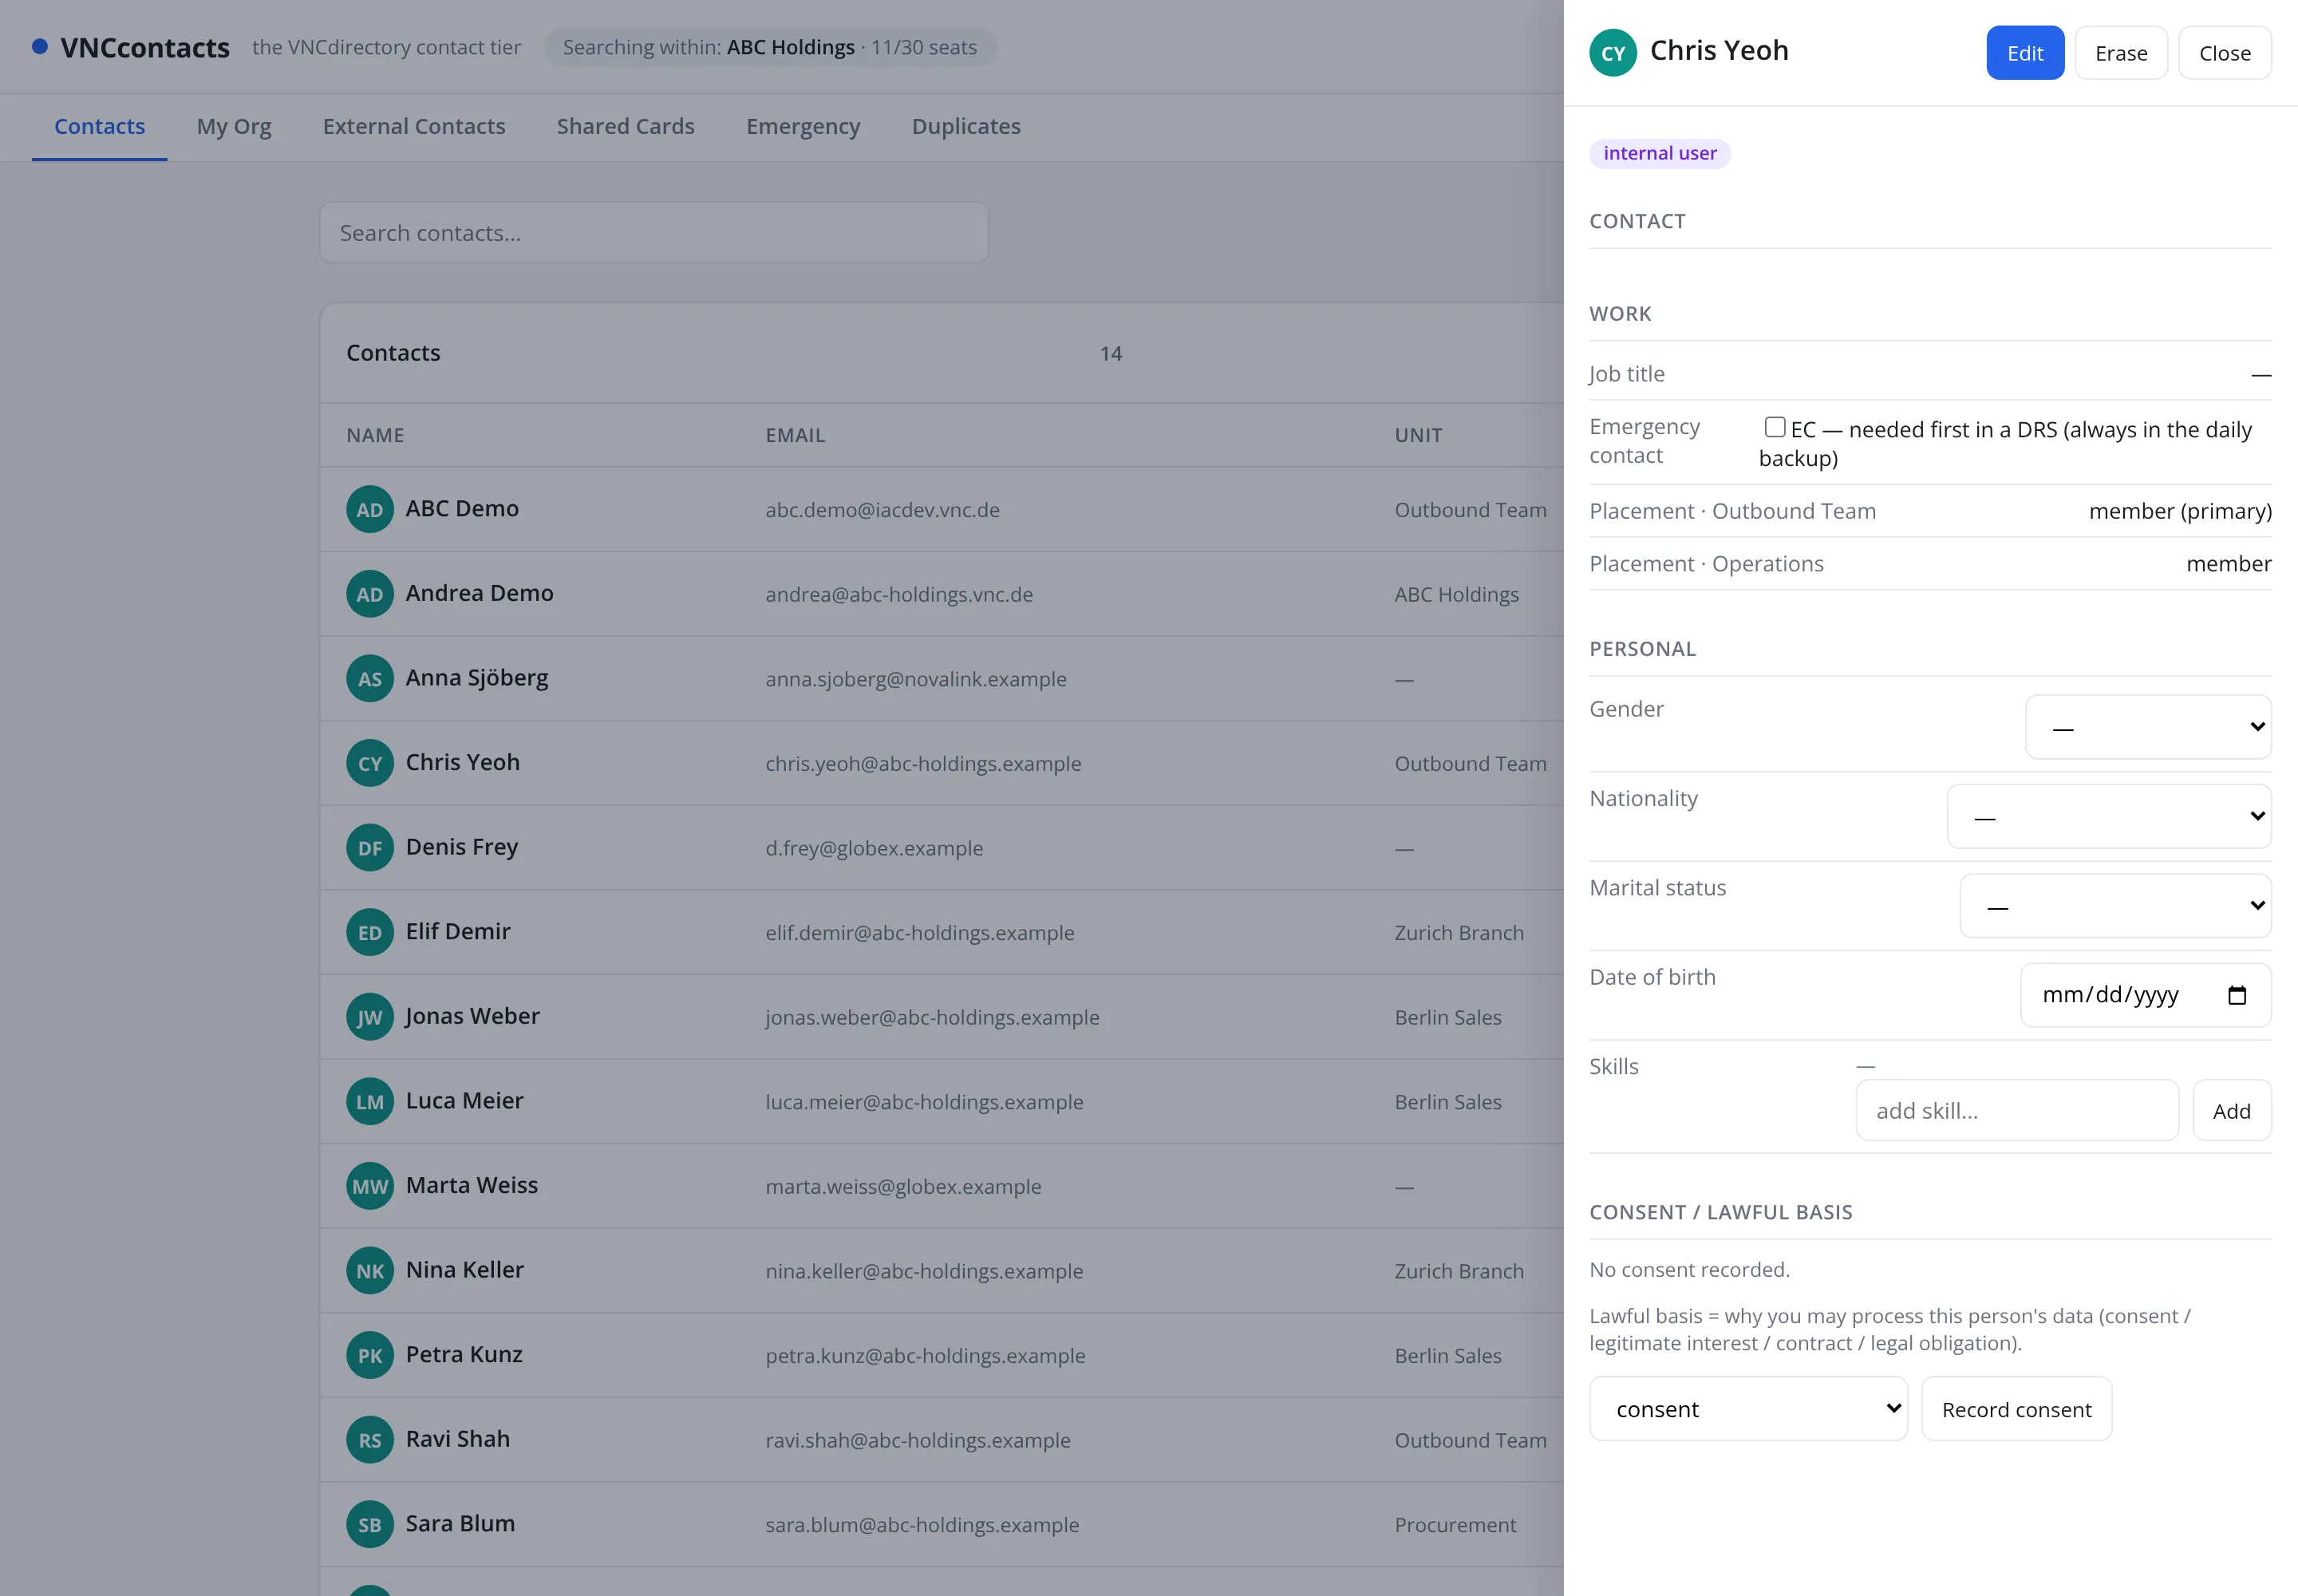The image size is (2298, 1596).
Task: Click the Record consent button
Action: [2016, 1409]
